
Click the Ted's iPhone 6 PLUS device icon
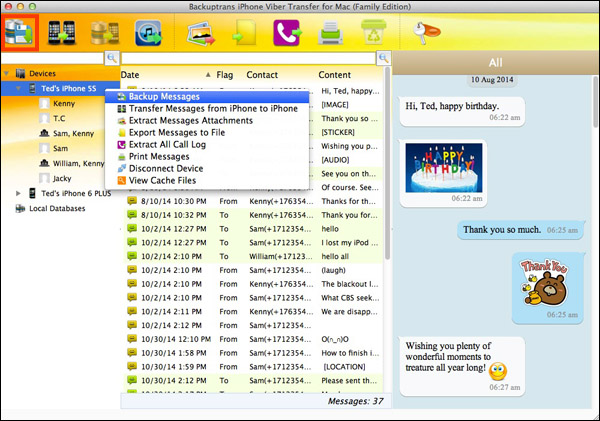point(33,193)
